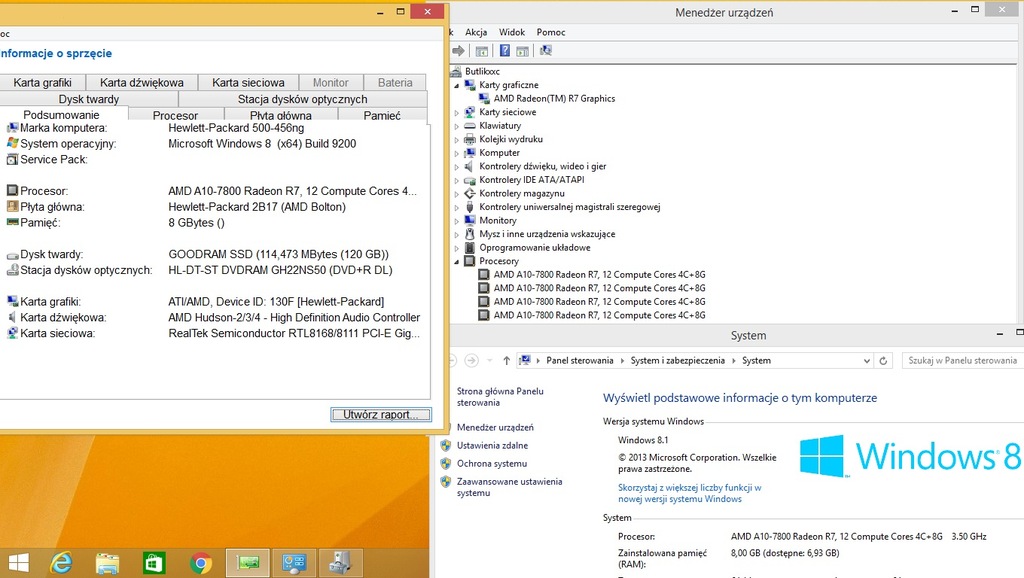
Task: Click the Utwórz raport button
Action: point(381,415)
